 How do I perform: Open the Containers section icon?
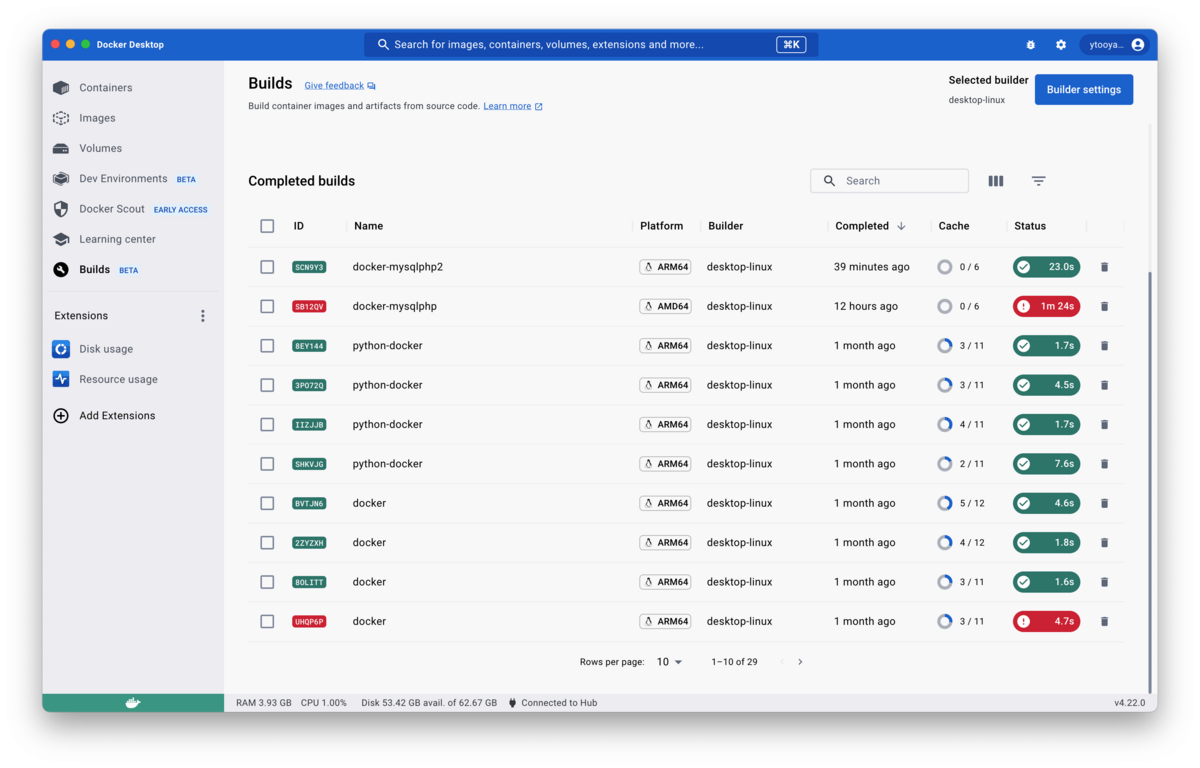[62, 87]
